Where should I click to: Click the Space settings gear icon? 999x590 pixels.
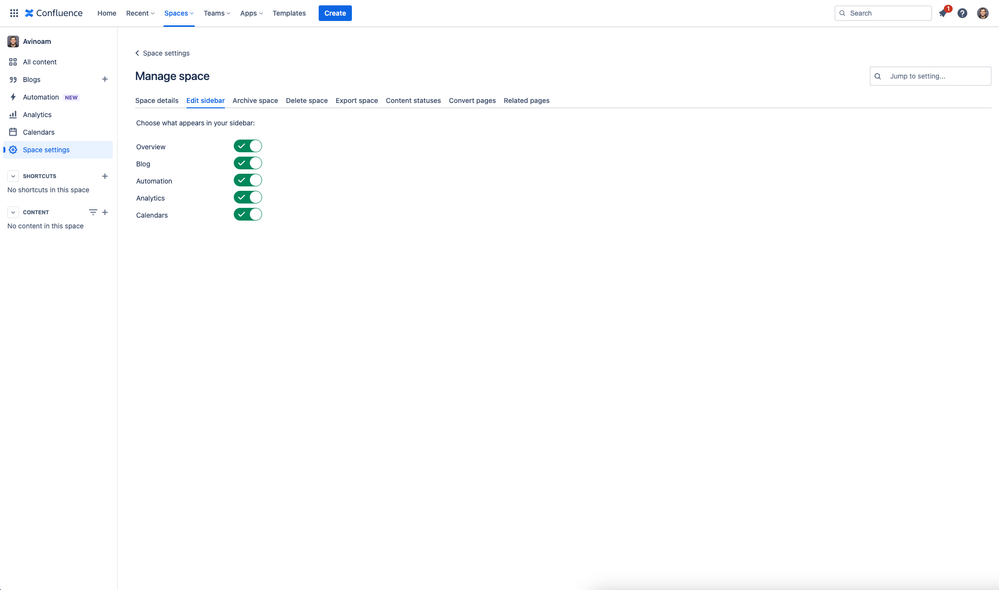click(15, 148)
